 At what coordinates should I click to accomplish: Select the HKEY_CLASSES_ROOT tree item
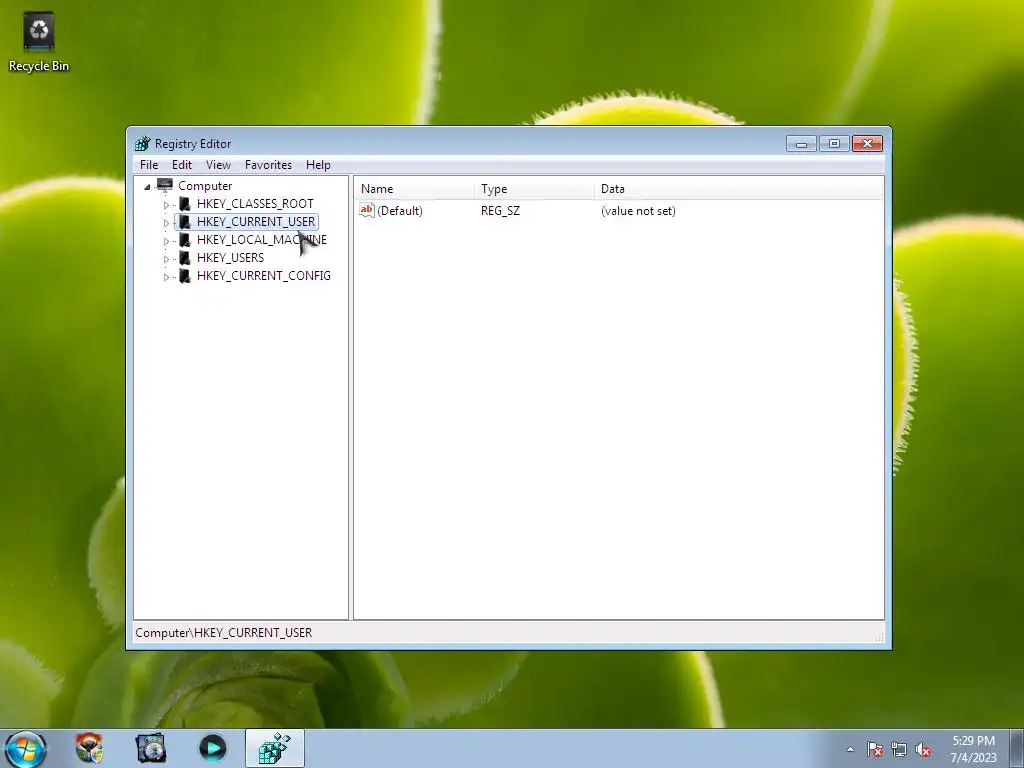[x=255, y=204]
